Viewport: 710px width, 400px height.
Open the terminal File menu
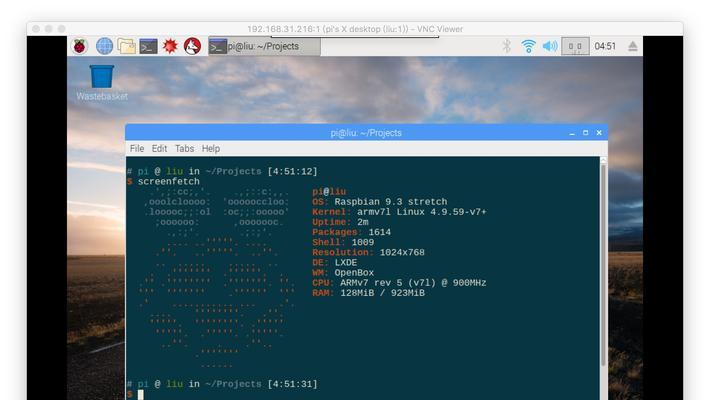pyautogui.click(x=137, y=149)
